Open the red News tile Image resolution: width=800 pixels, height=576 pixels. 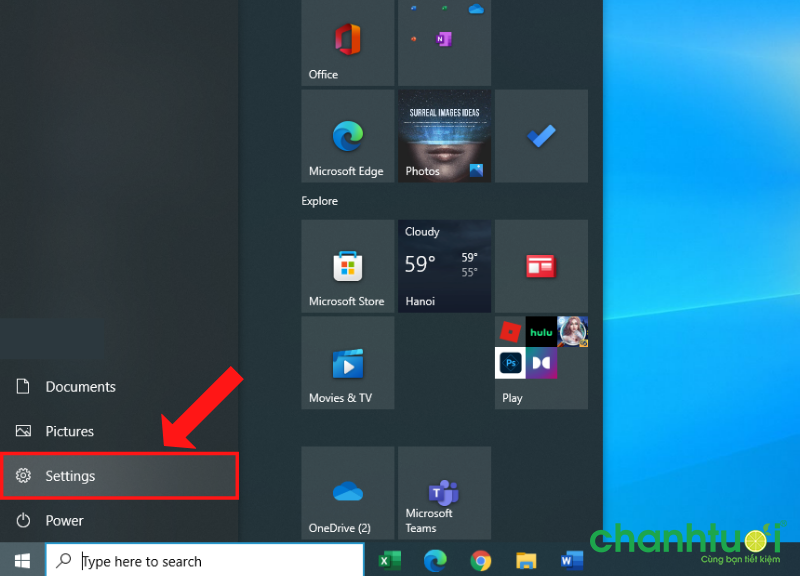(x=541, y=266)
